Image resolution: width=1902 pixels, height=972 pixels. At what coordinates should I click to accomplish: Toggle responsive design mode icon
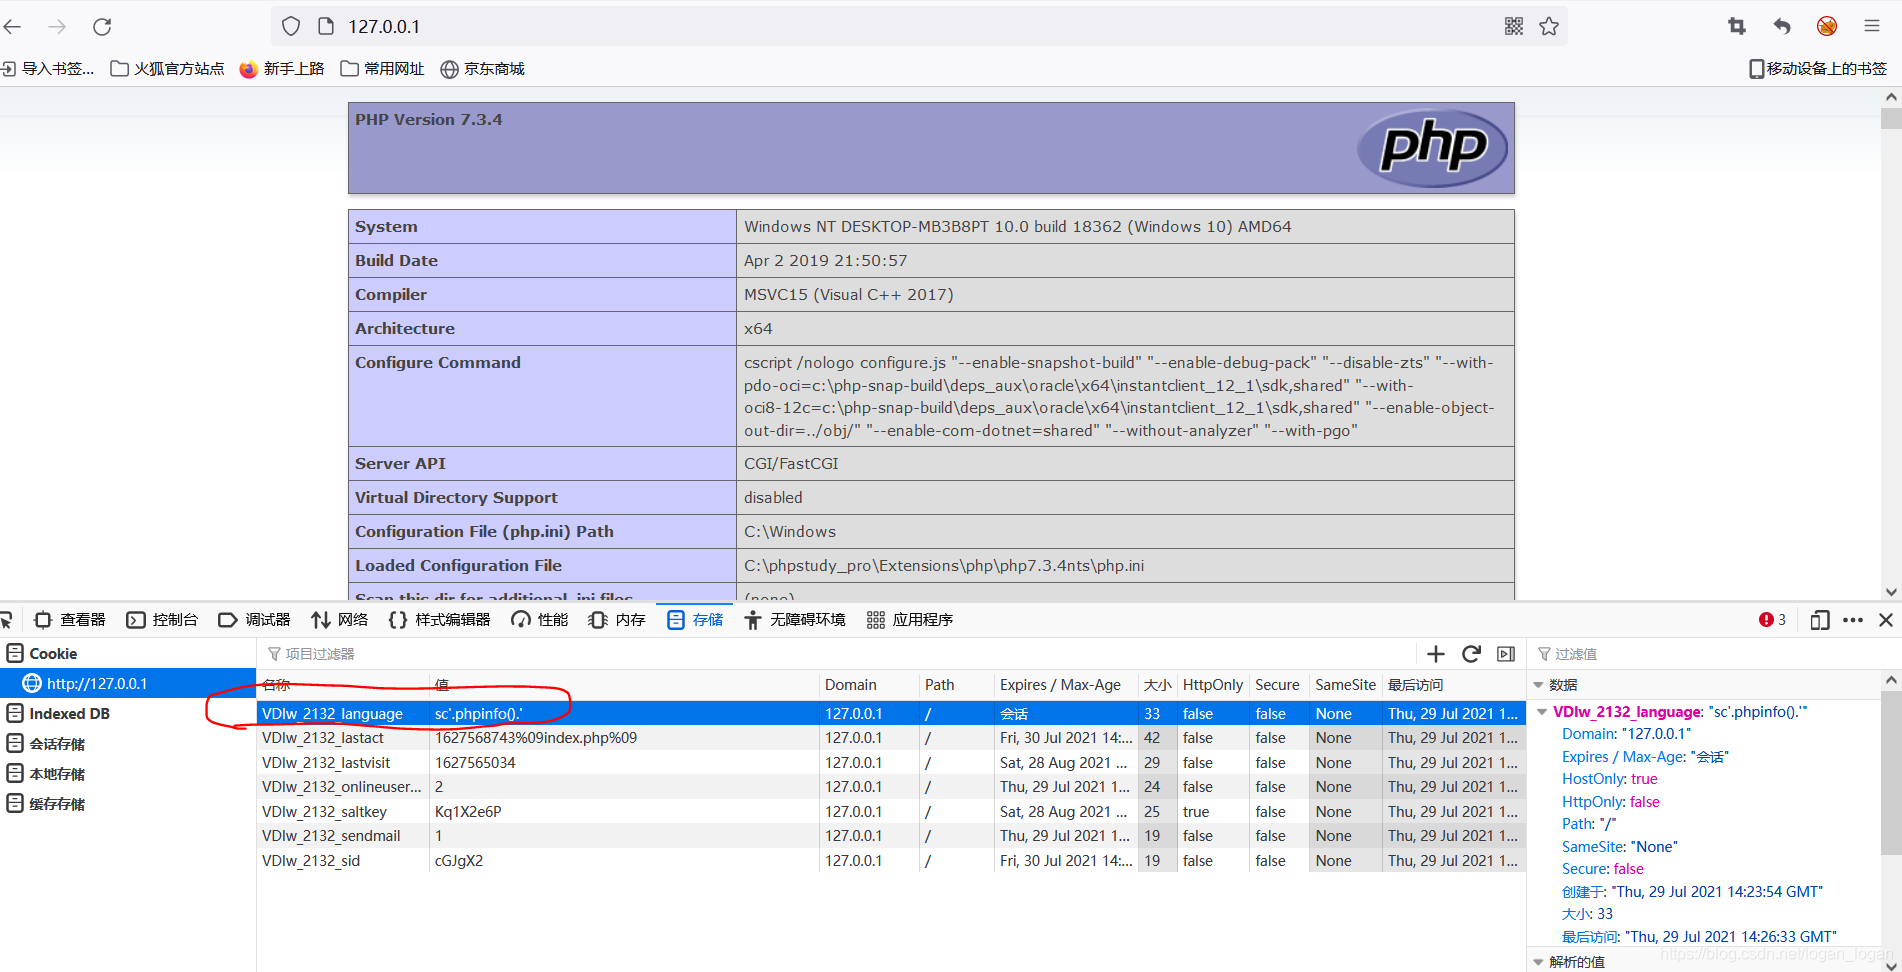pos(1820,620)
